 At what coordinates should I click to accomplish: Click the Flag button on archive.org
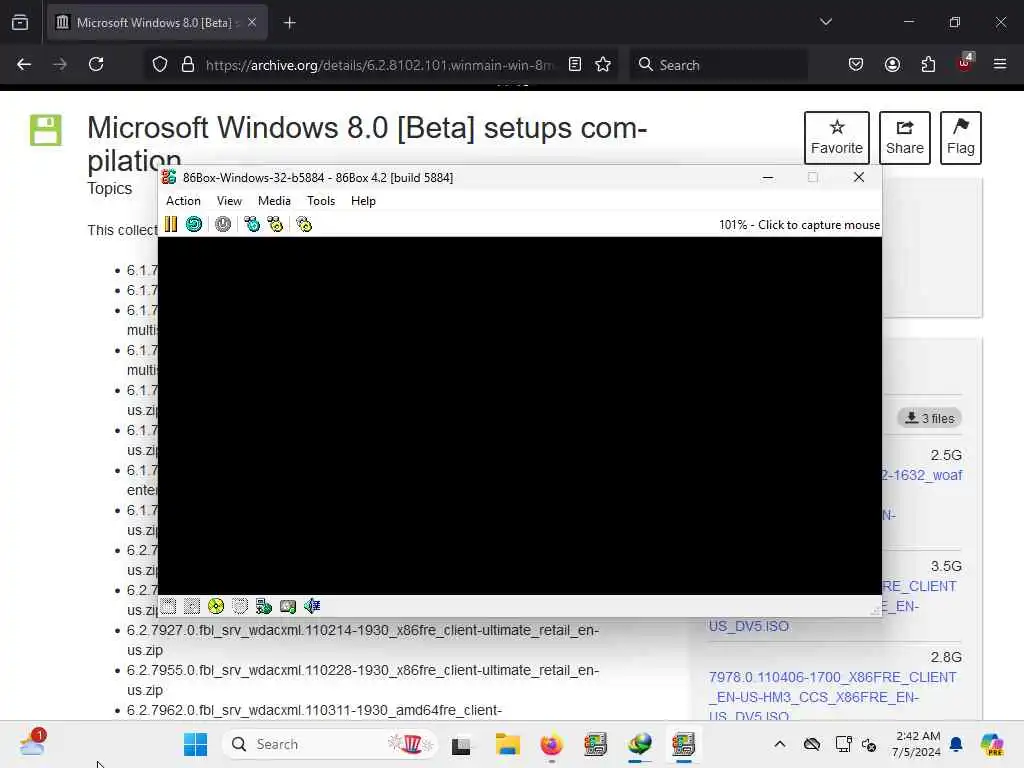961,138
